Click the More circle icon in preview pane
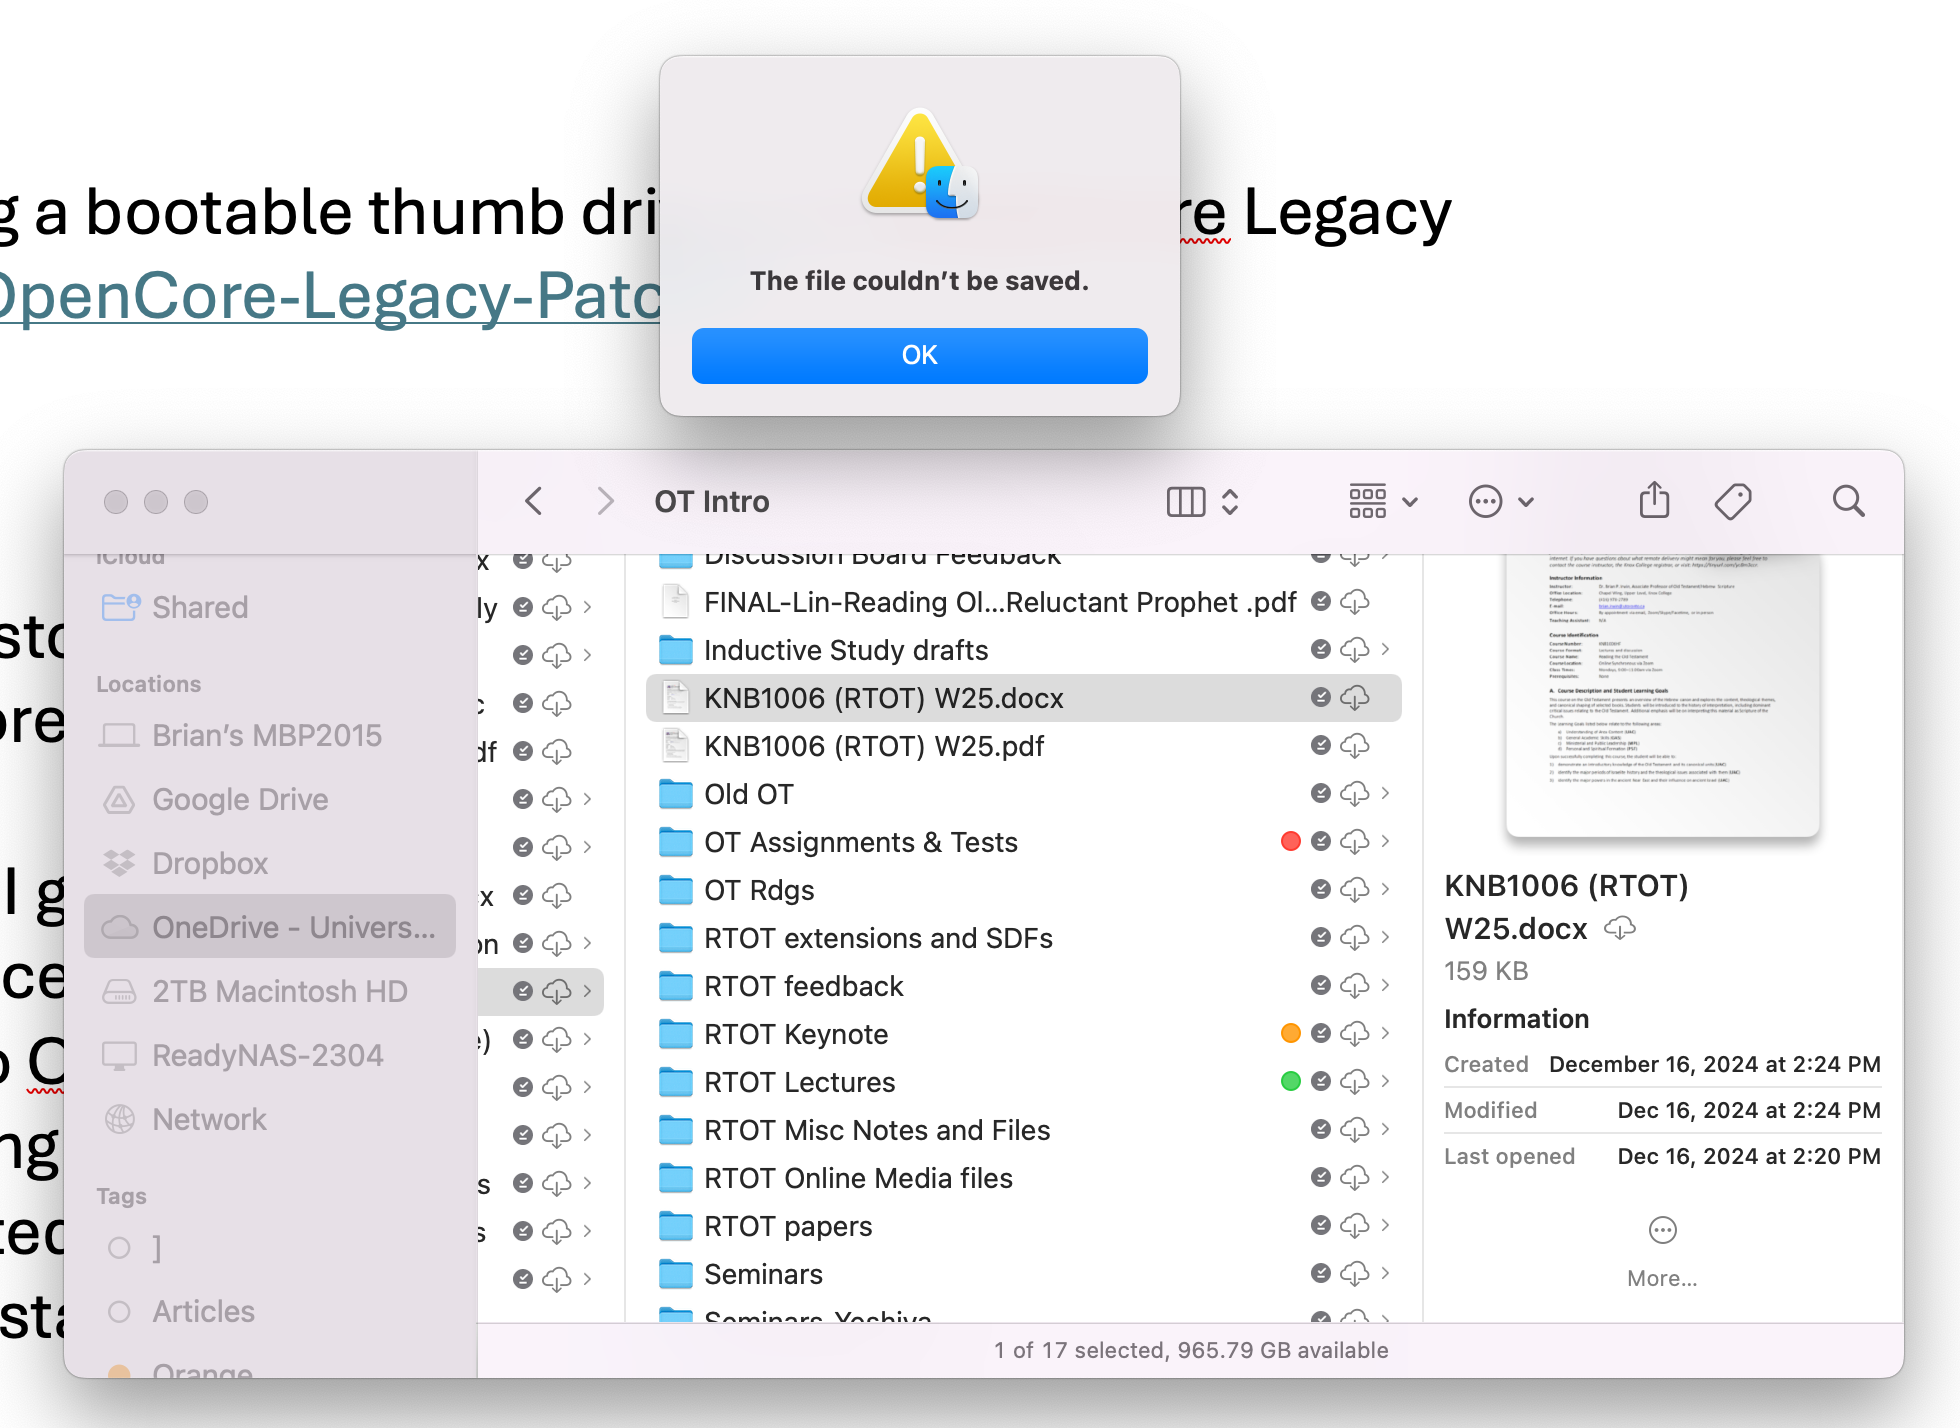The width and height of the screenshot is (1960, 1428). (1662, 1230)
